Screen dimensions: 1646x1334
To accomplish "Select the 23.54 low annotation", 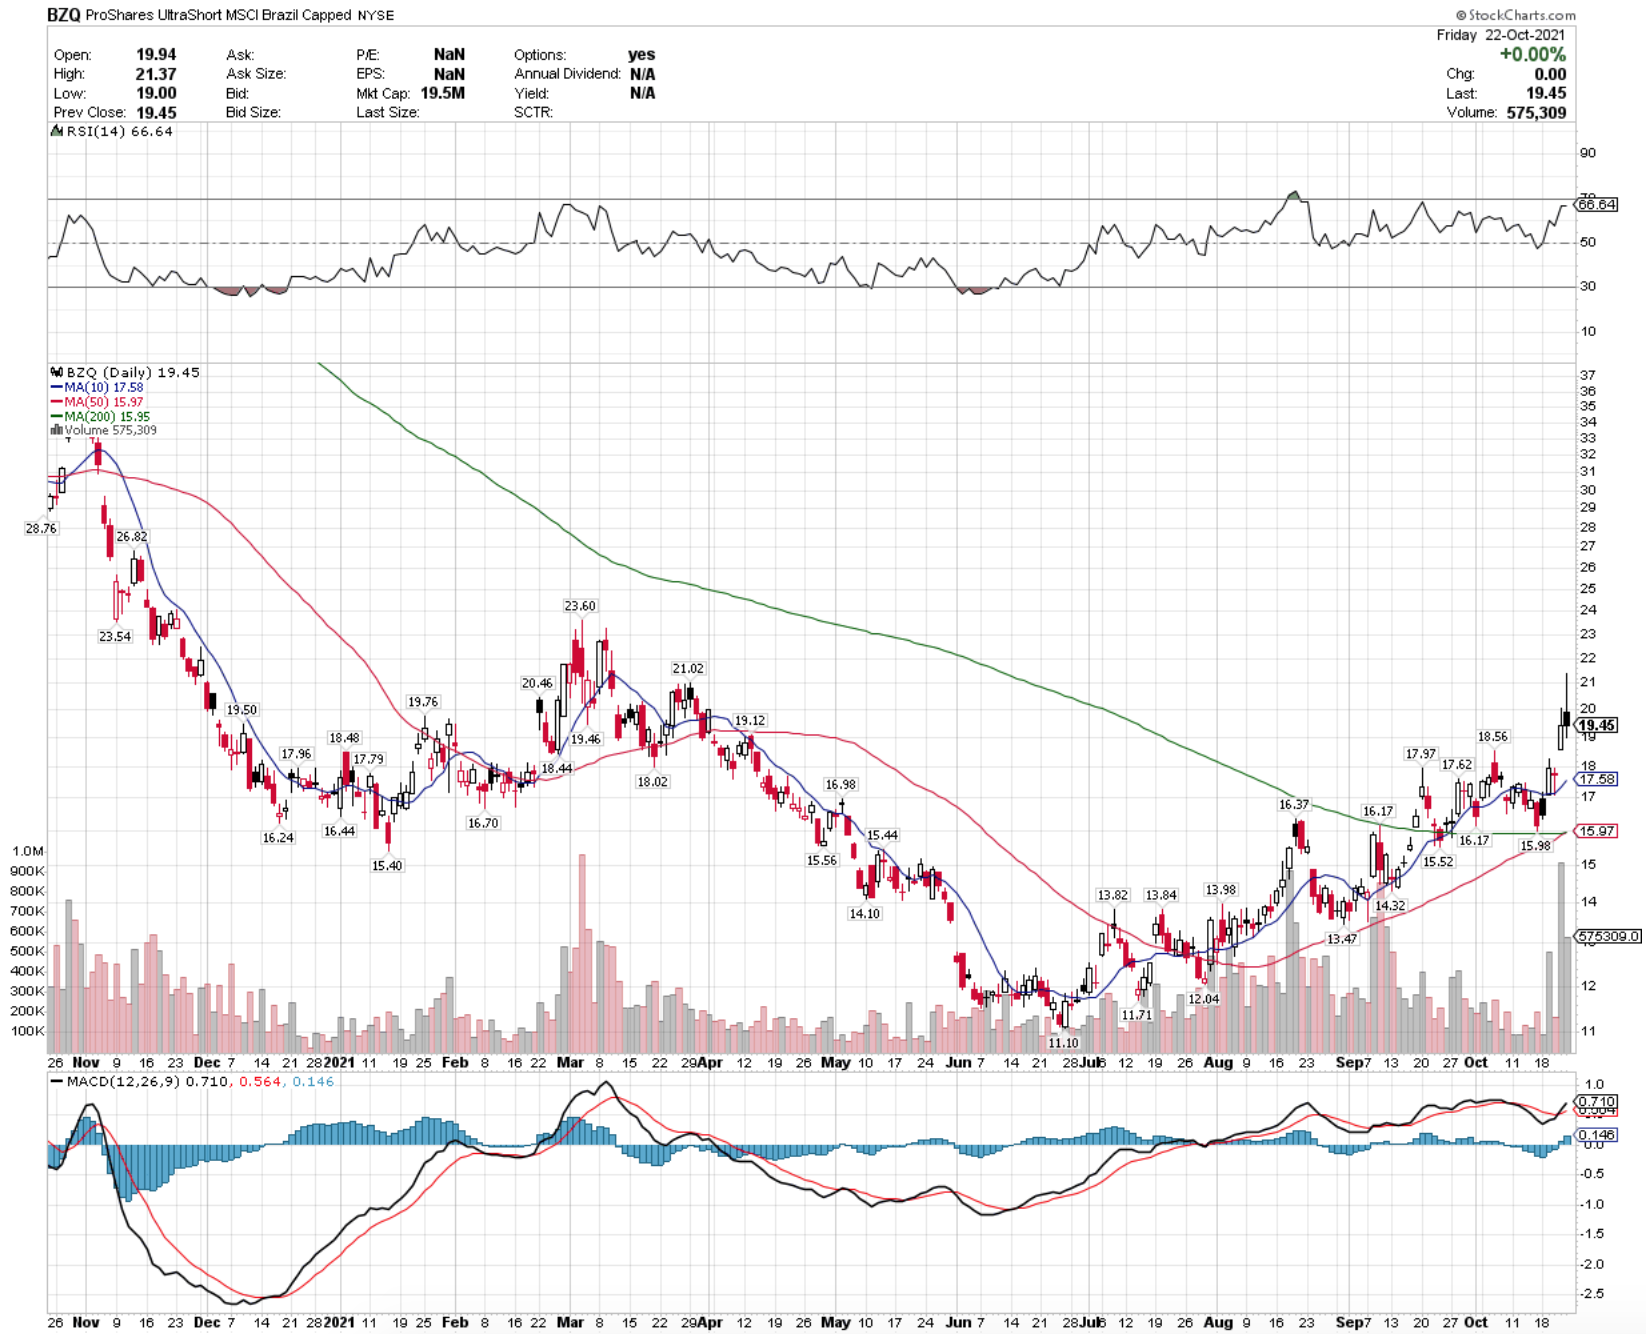I will 114,637.
